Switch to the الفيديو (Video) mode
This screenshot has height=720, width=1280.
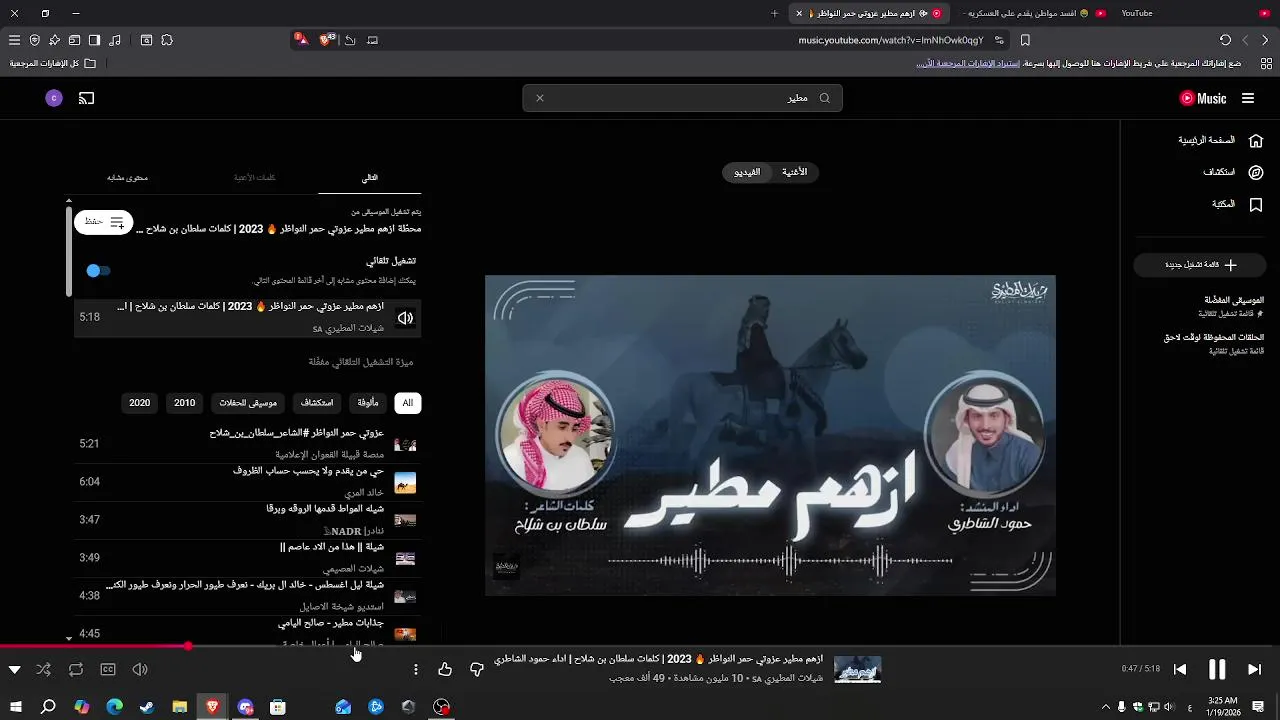pos(747,172)
